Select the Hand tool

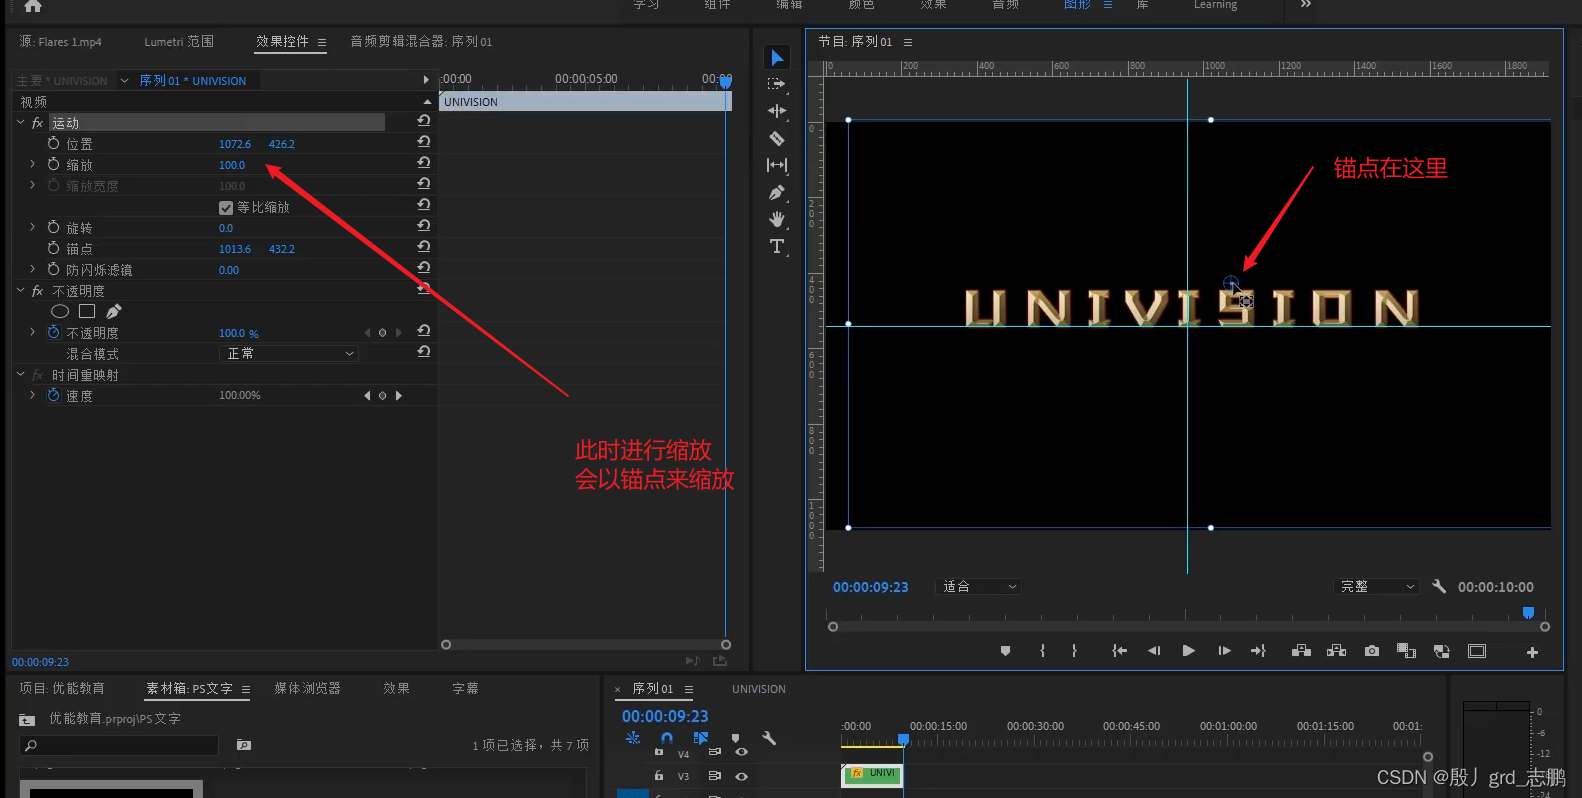[x=777, y=219]
